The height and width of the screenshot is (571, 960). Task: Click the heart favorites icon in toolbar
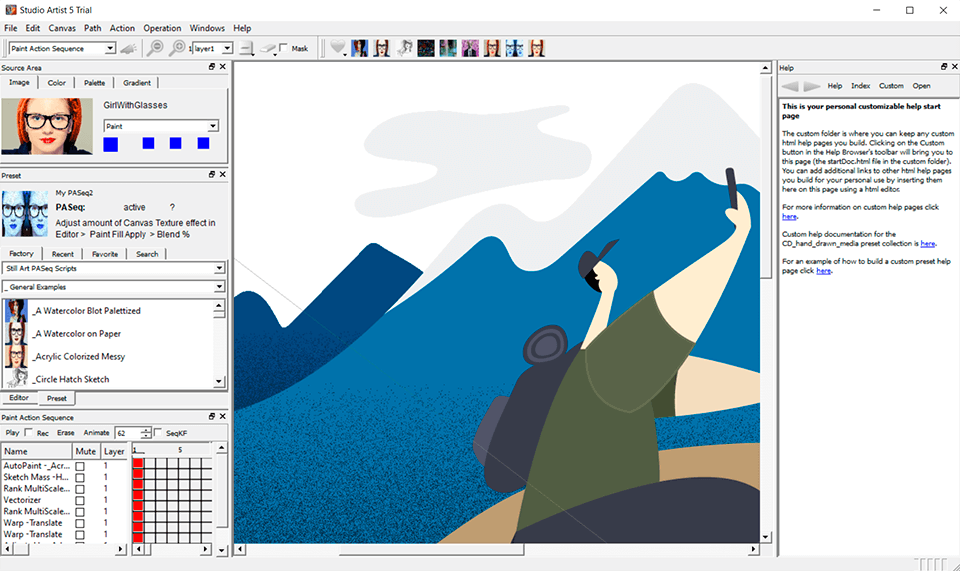tap(337, 47)
